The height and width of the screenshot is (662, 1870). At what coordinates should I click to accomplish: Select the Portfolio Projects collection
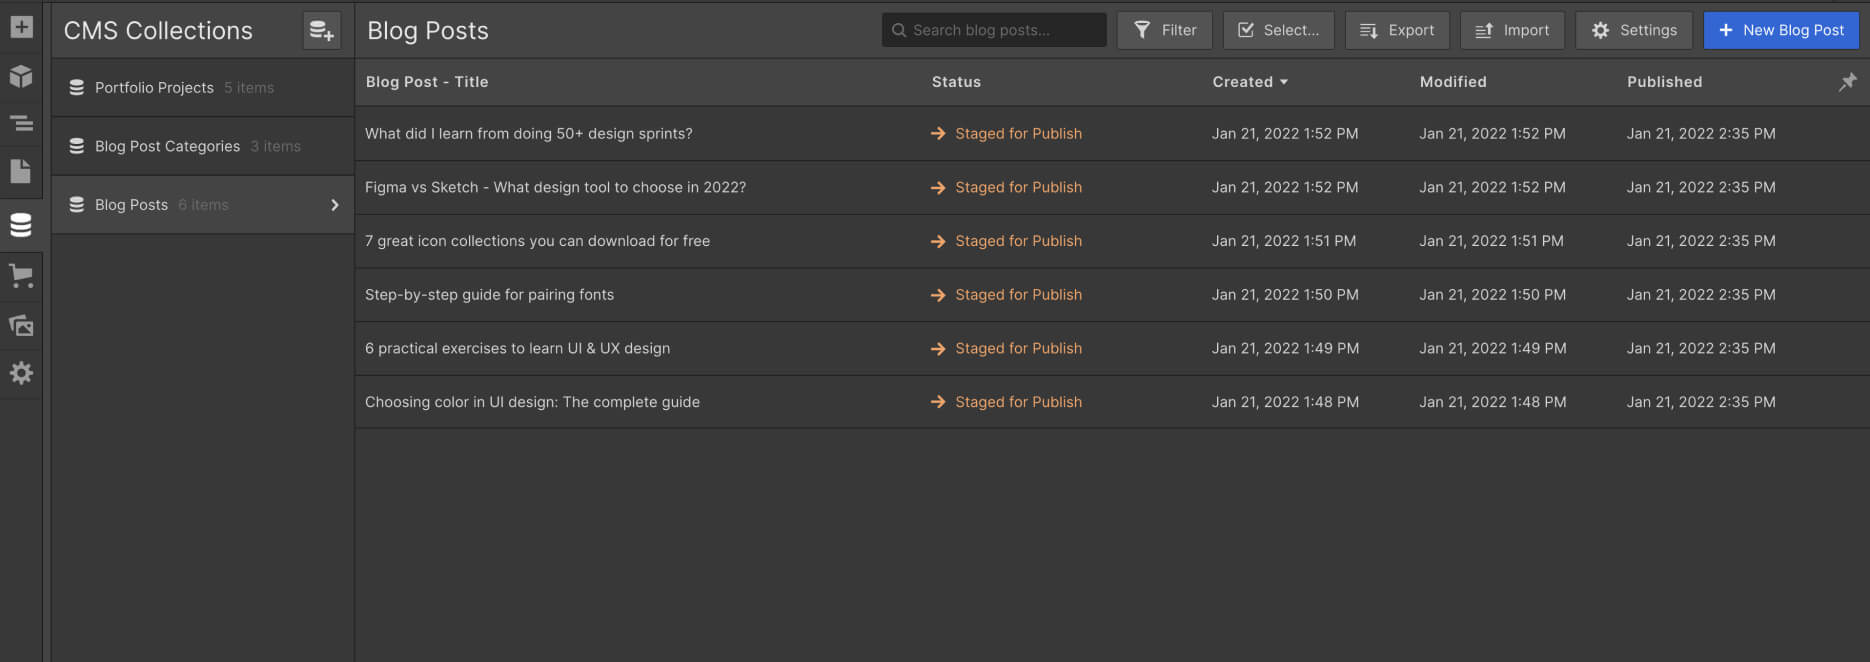[155, 88]
